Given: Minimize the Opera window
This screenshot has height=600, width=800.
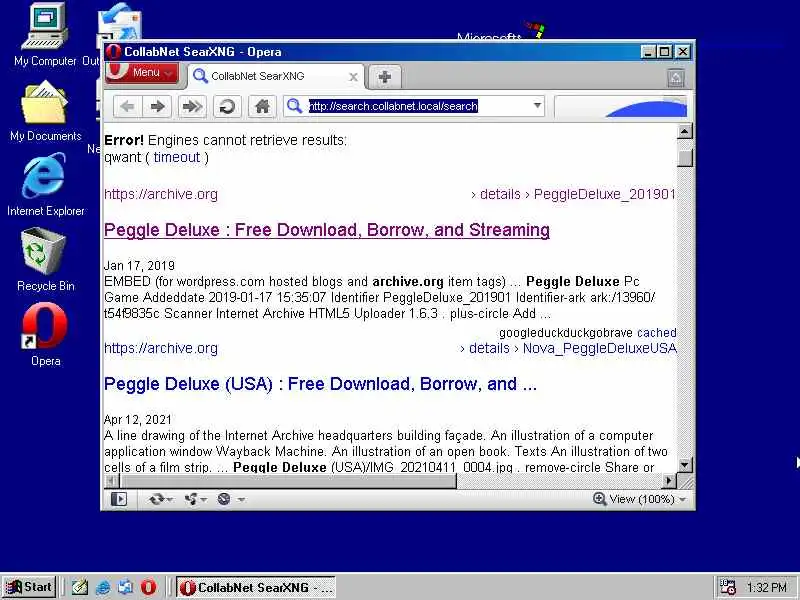Looking at the screenshot, I should (x=648, y=52).
